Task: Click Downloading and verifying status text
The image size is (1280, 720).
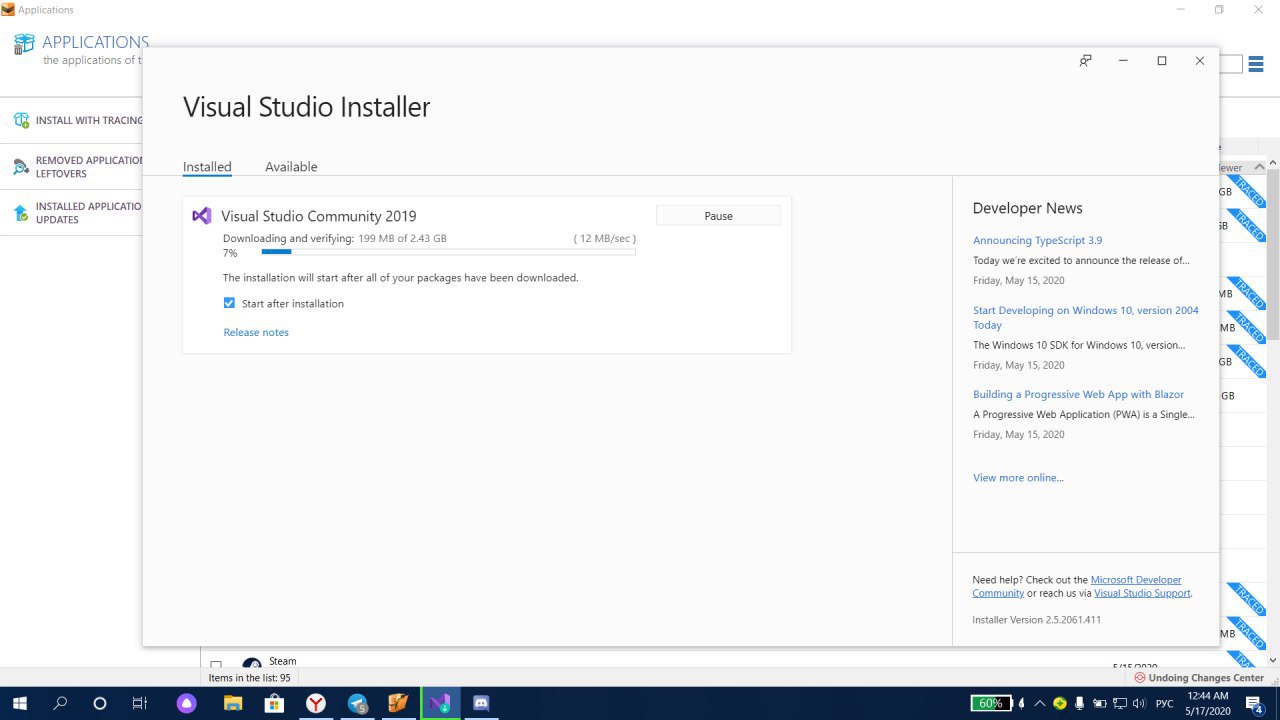Action: (288, 239)
